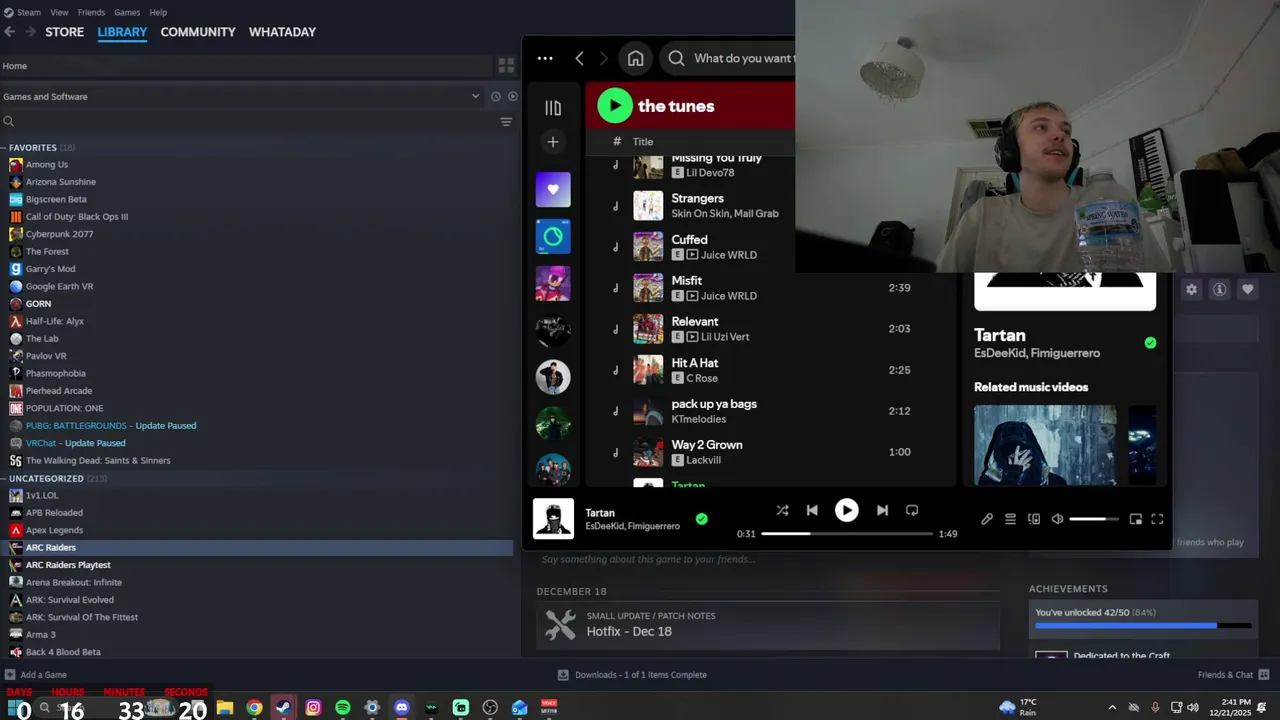Open the Games menu in Steam
Image resolution: width=1280 pixels, height=720 pixels.
click(127, 12)
